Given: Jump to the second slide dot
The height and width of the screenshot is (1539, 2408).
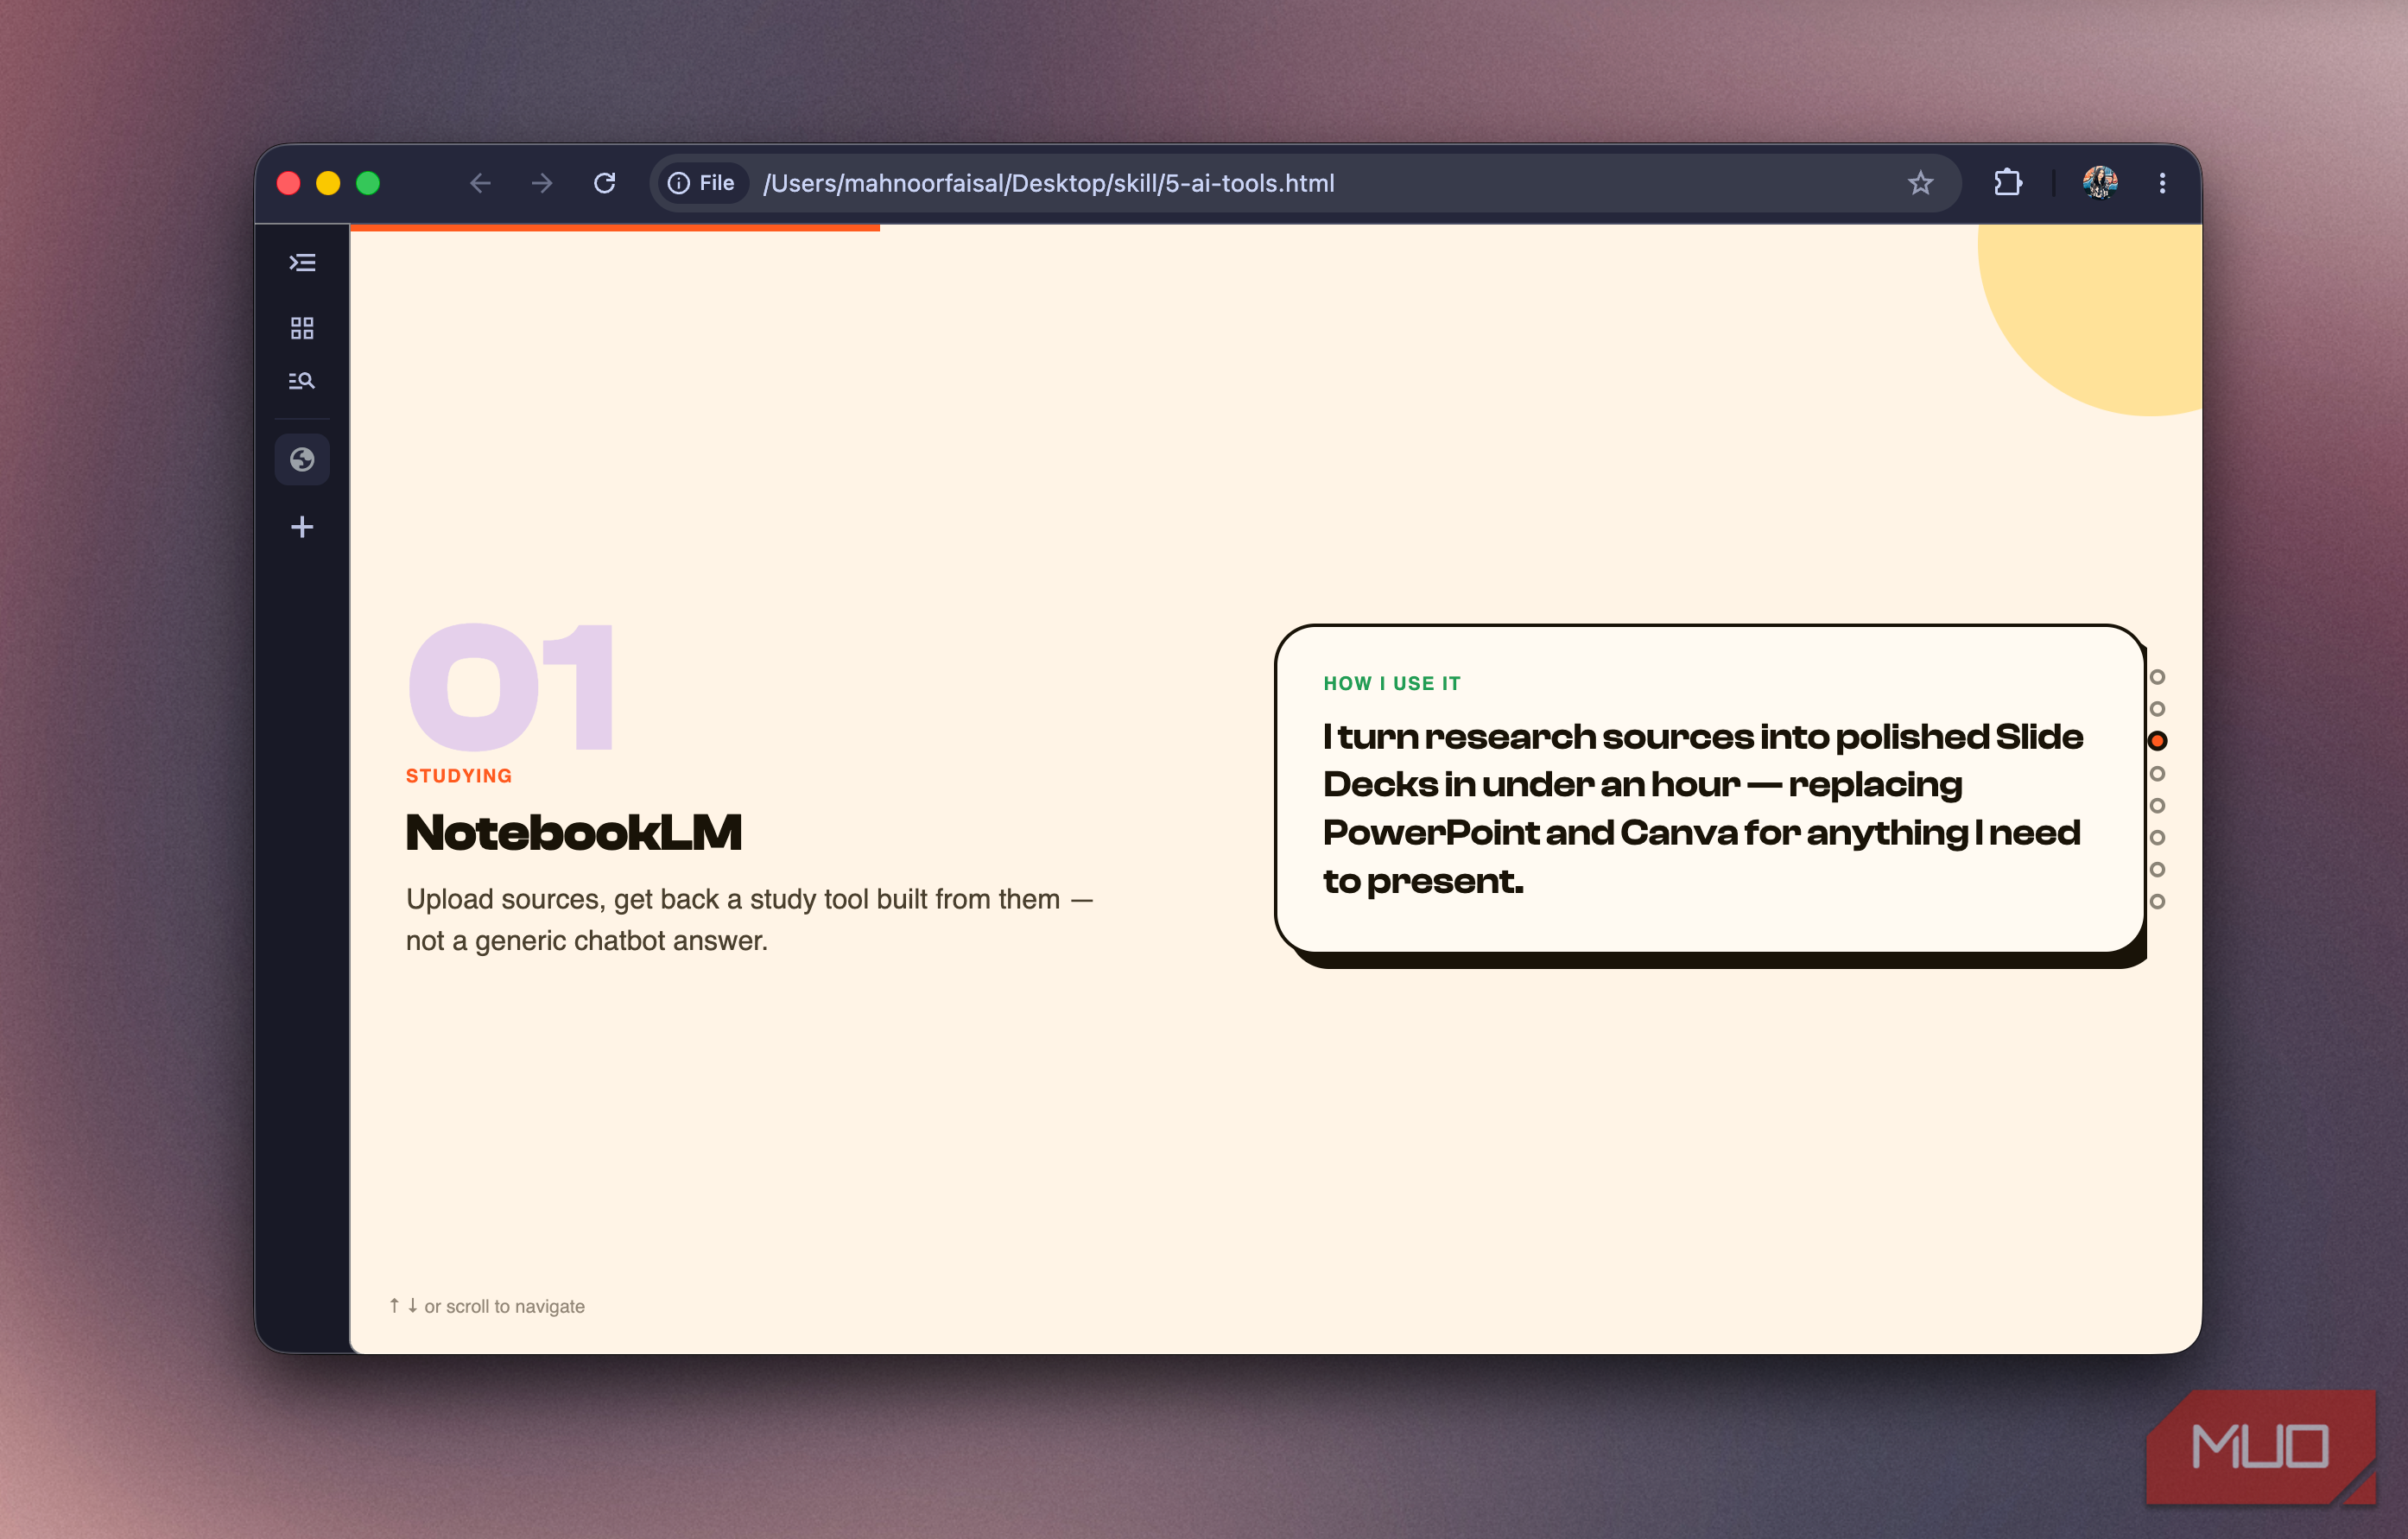Looking at the screenshot, I should pos(2157,709).
